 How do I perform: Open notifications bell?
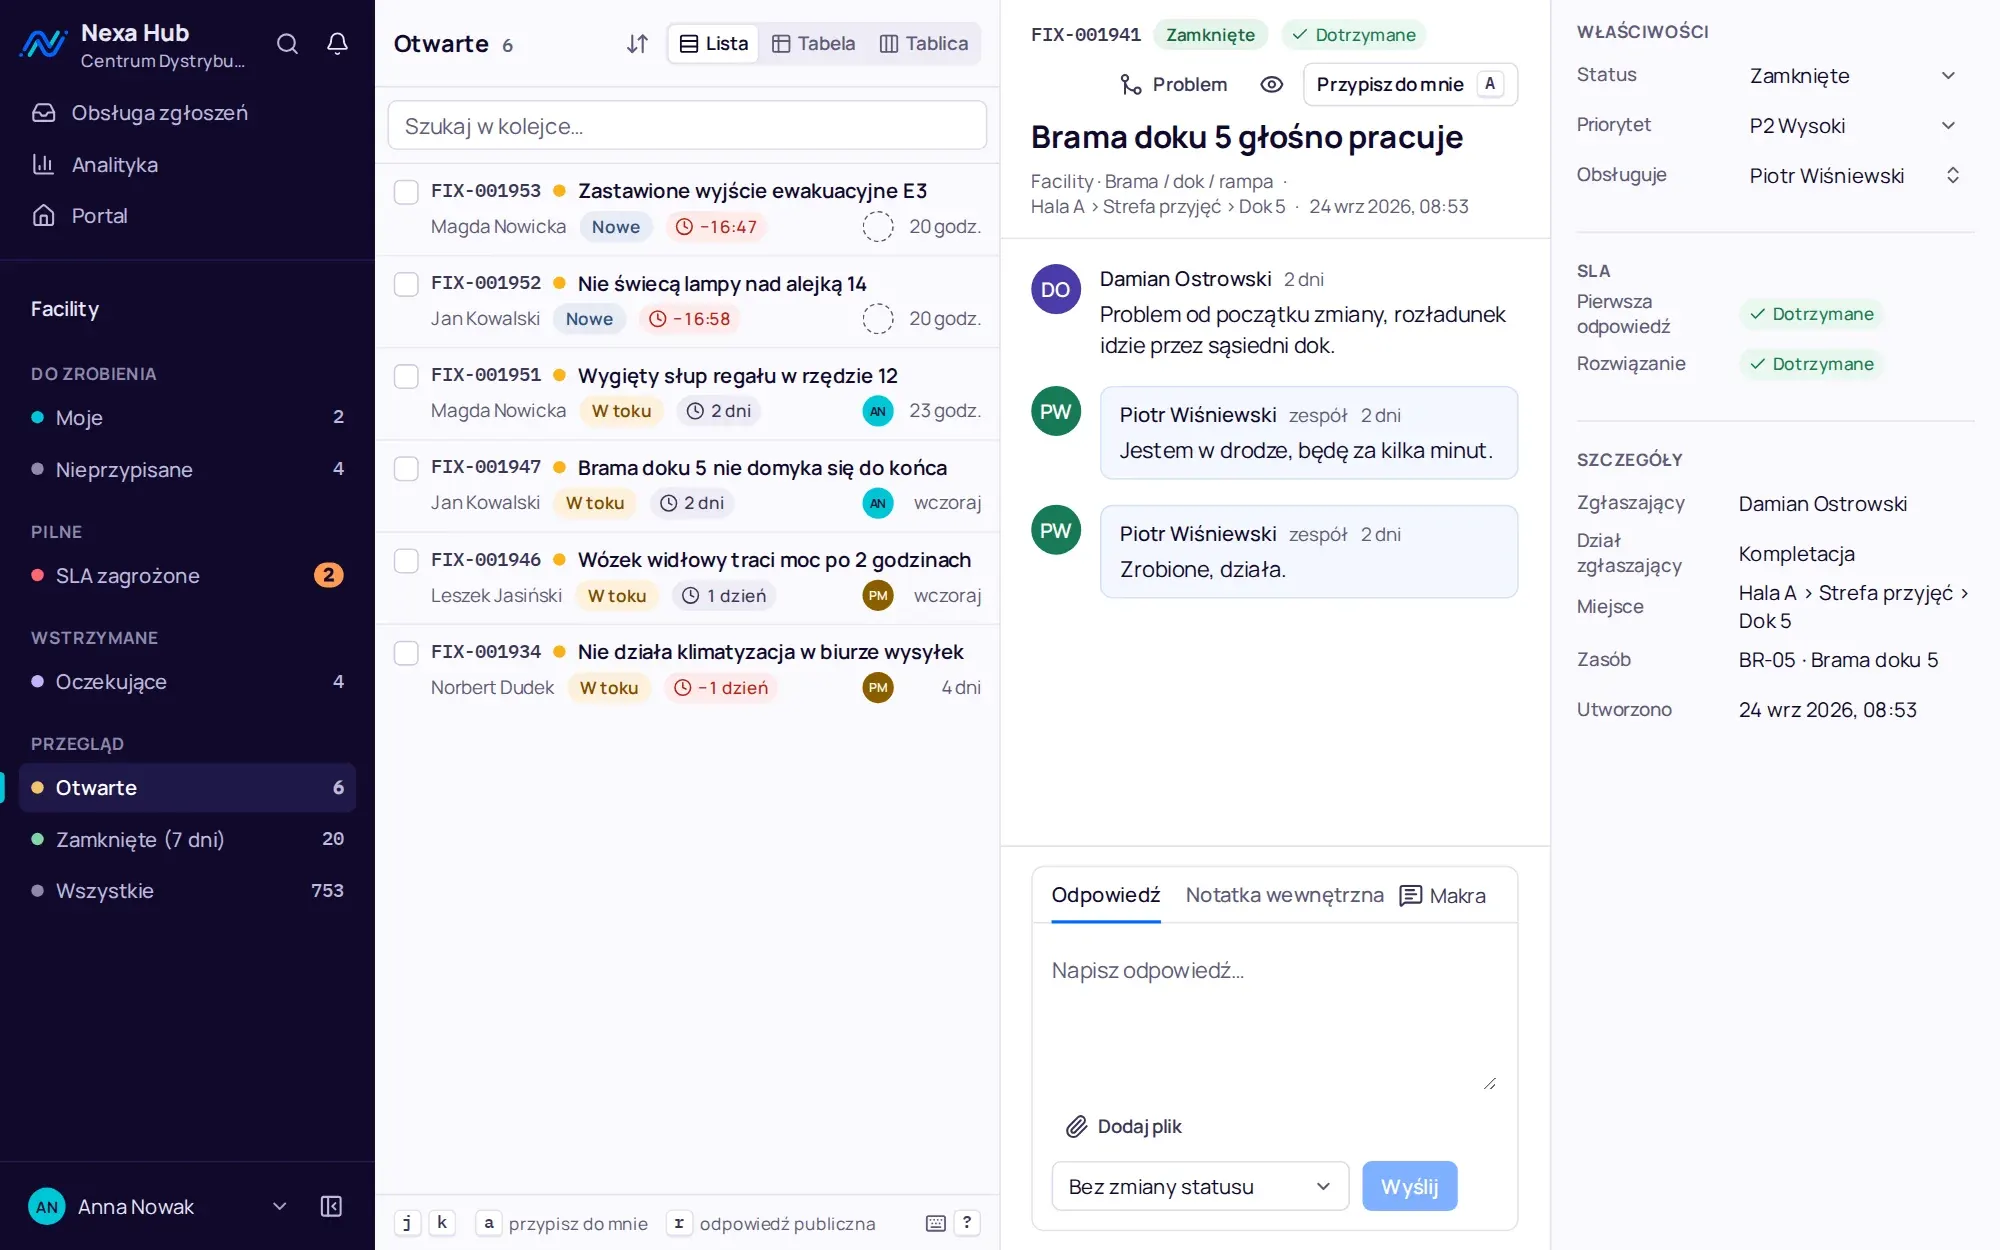[x=338, y=44]
